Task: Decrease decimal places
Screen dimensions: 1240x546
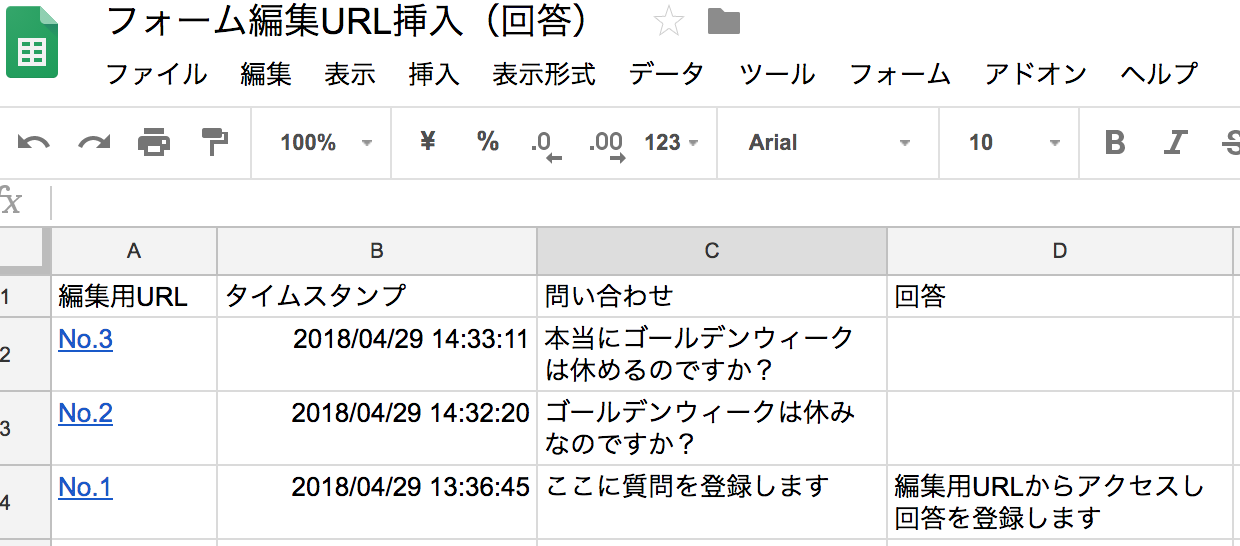Action: pyautogui.click(x=547, y=144)
